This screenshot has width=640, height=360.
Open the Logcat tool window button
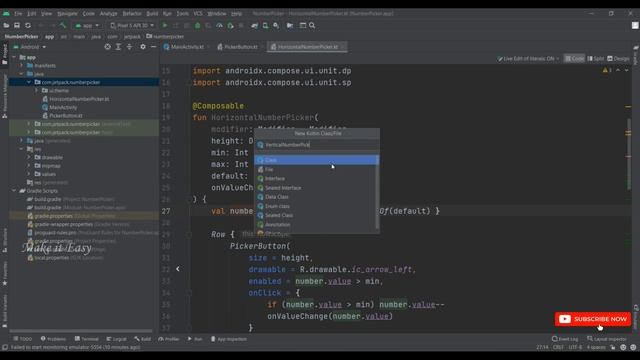[x=116, y=339]
